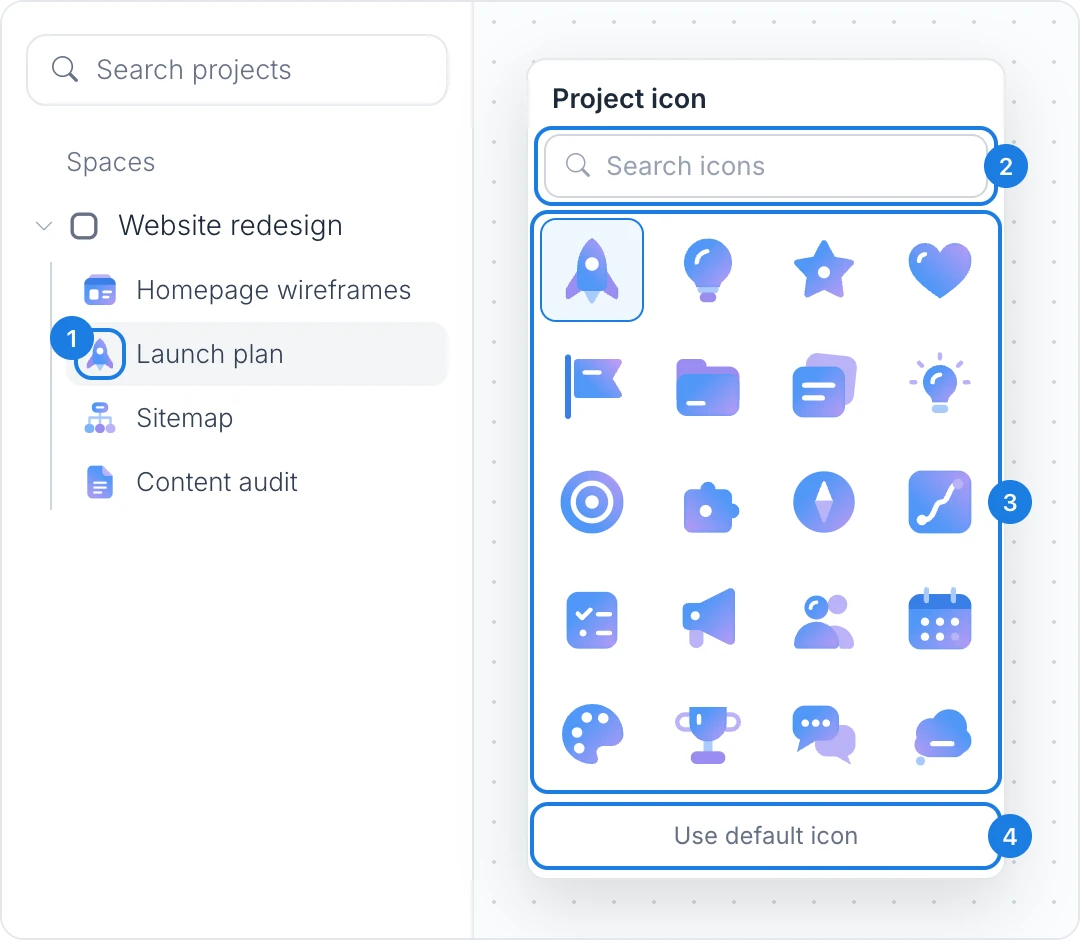
Task: Select the checklist icon
Action: (x=592, y=620)
